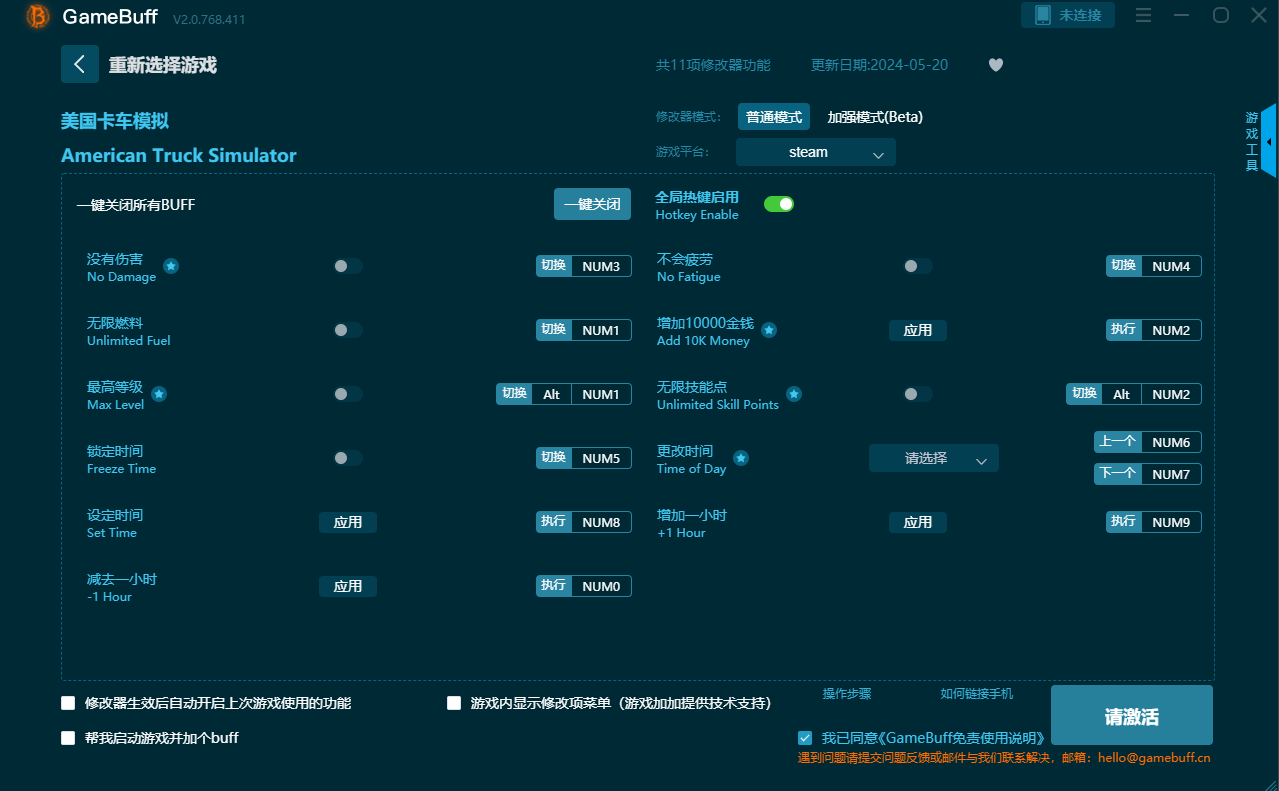Image resolution: width=1279 pixels, height=791 pixels.
Task: Check launch game and add buff option
Action: (x=68, y=738)
